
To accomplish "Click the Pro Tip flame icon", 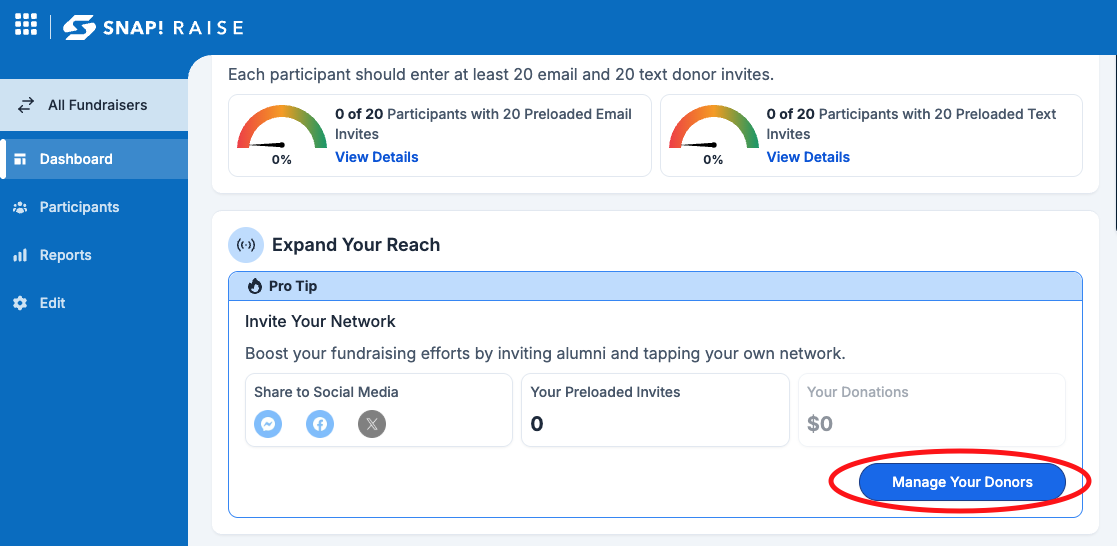I will pos(254,287).
